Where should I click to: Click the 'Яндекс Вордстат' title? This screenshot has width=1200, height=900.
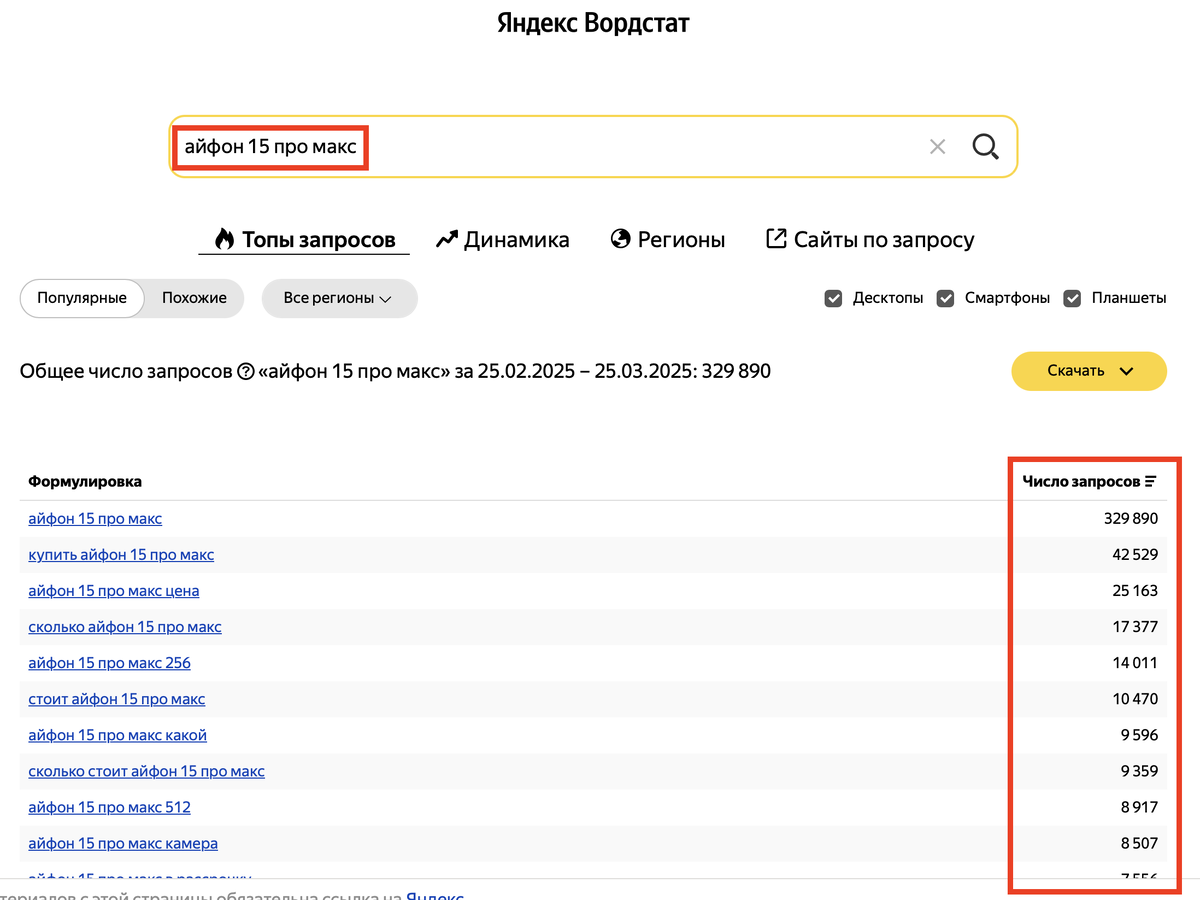tap(594, 23)
